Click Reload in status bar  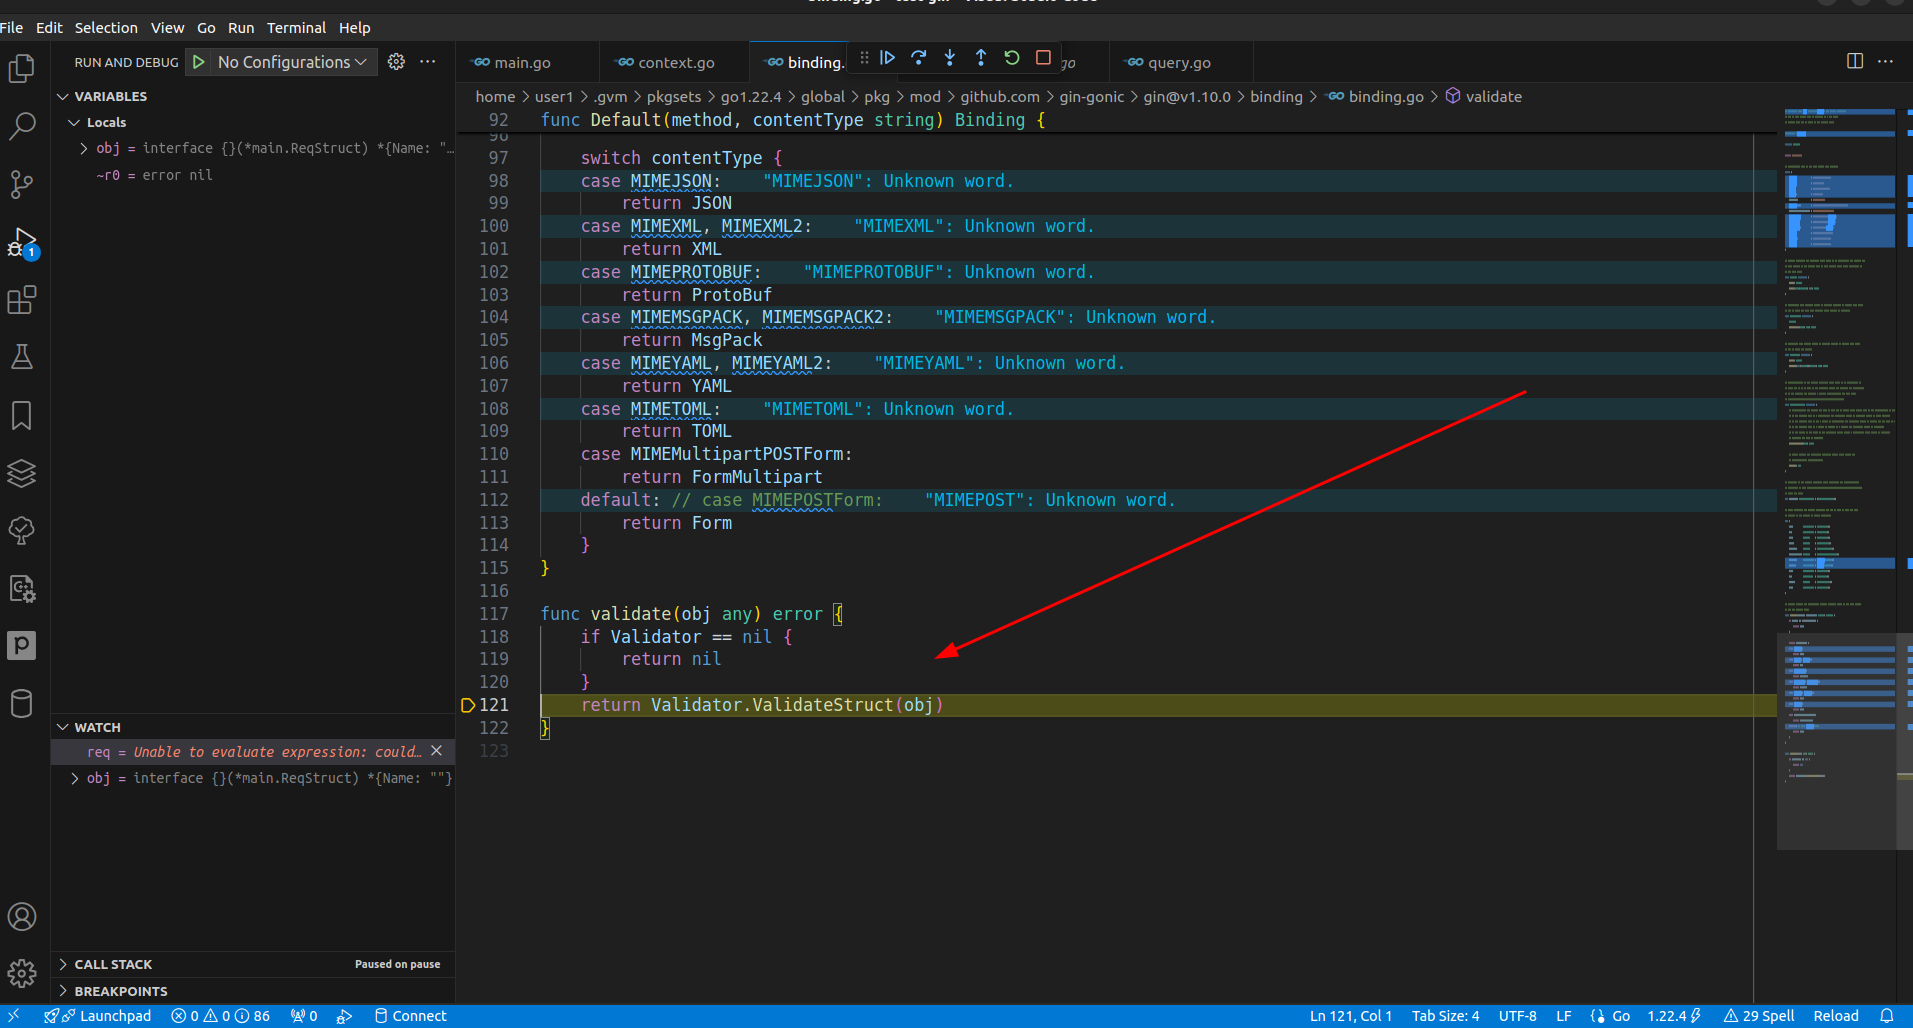(1836, 1016)
